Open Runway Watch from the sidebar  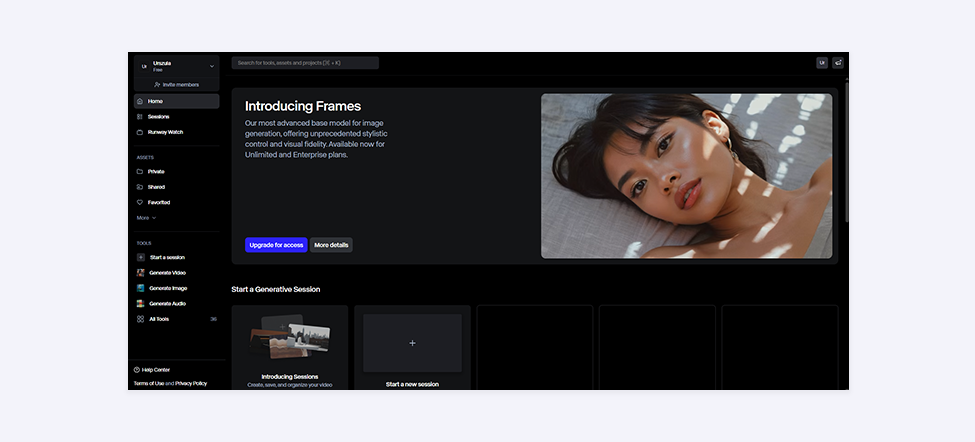[165, 132]
